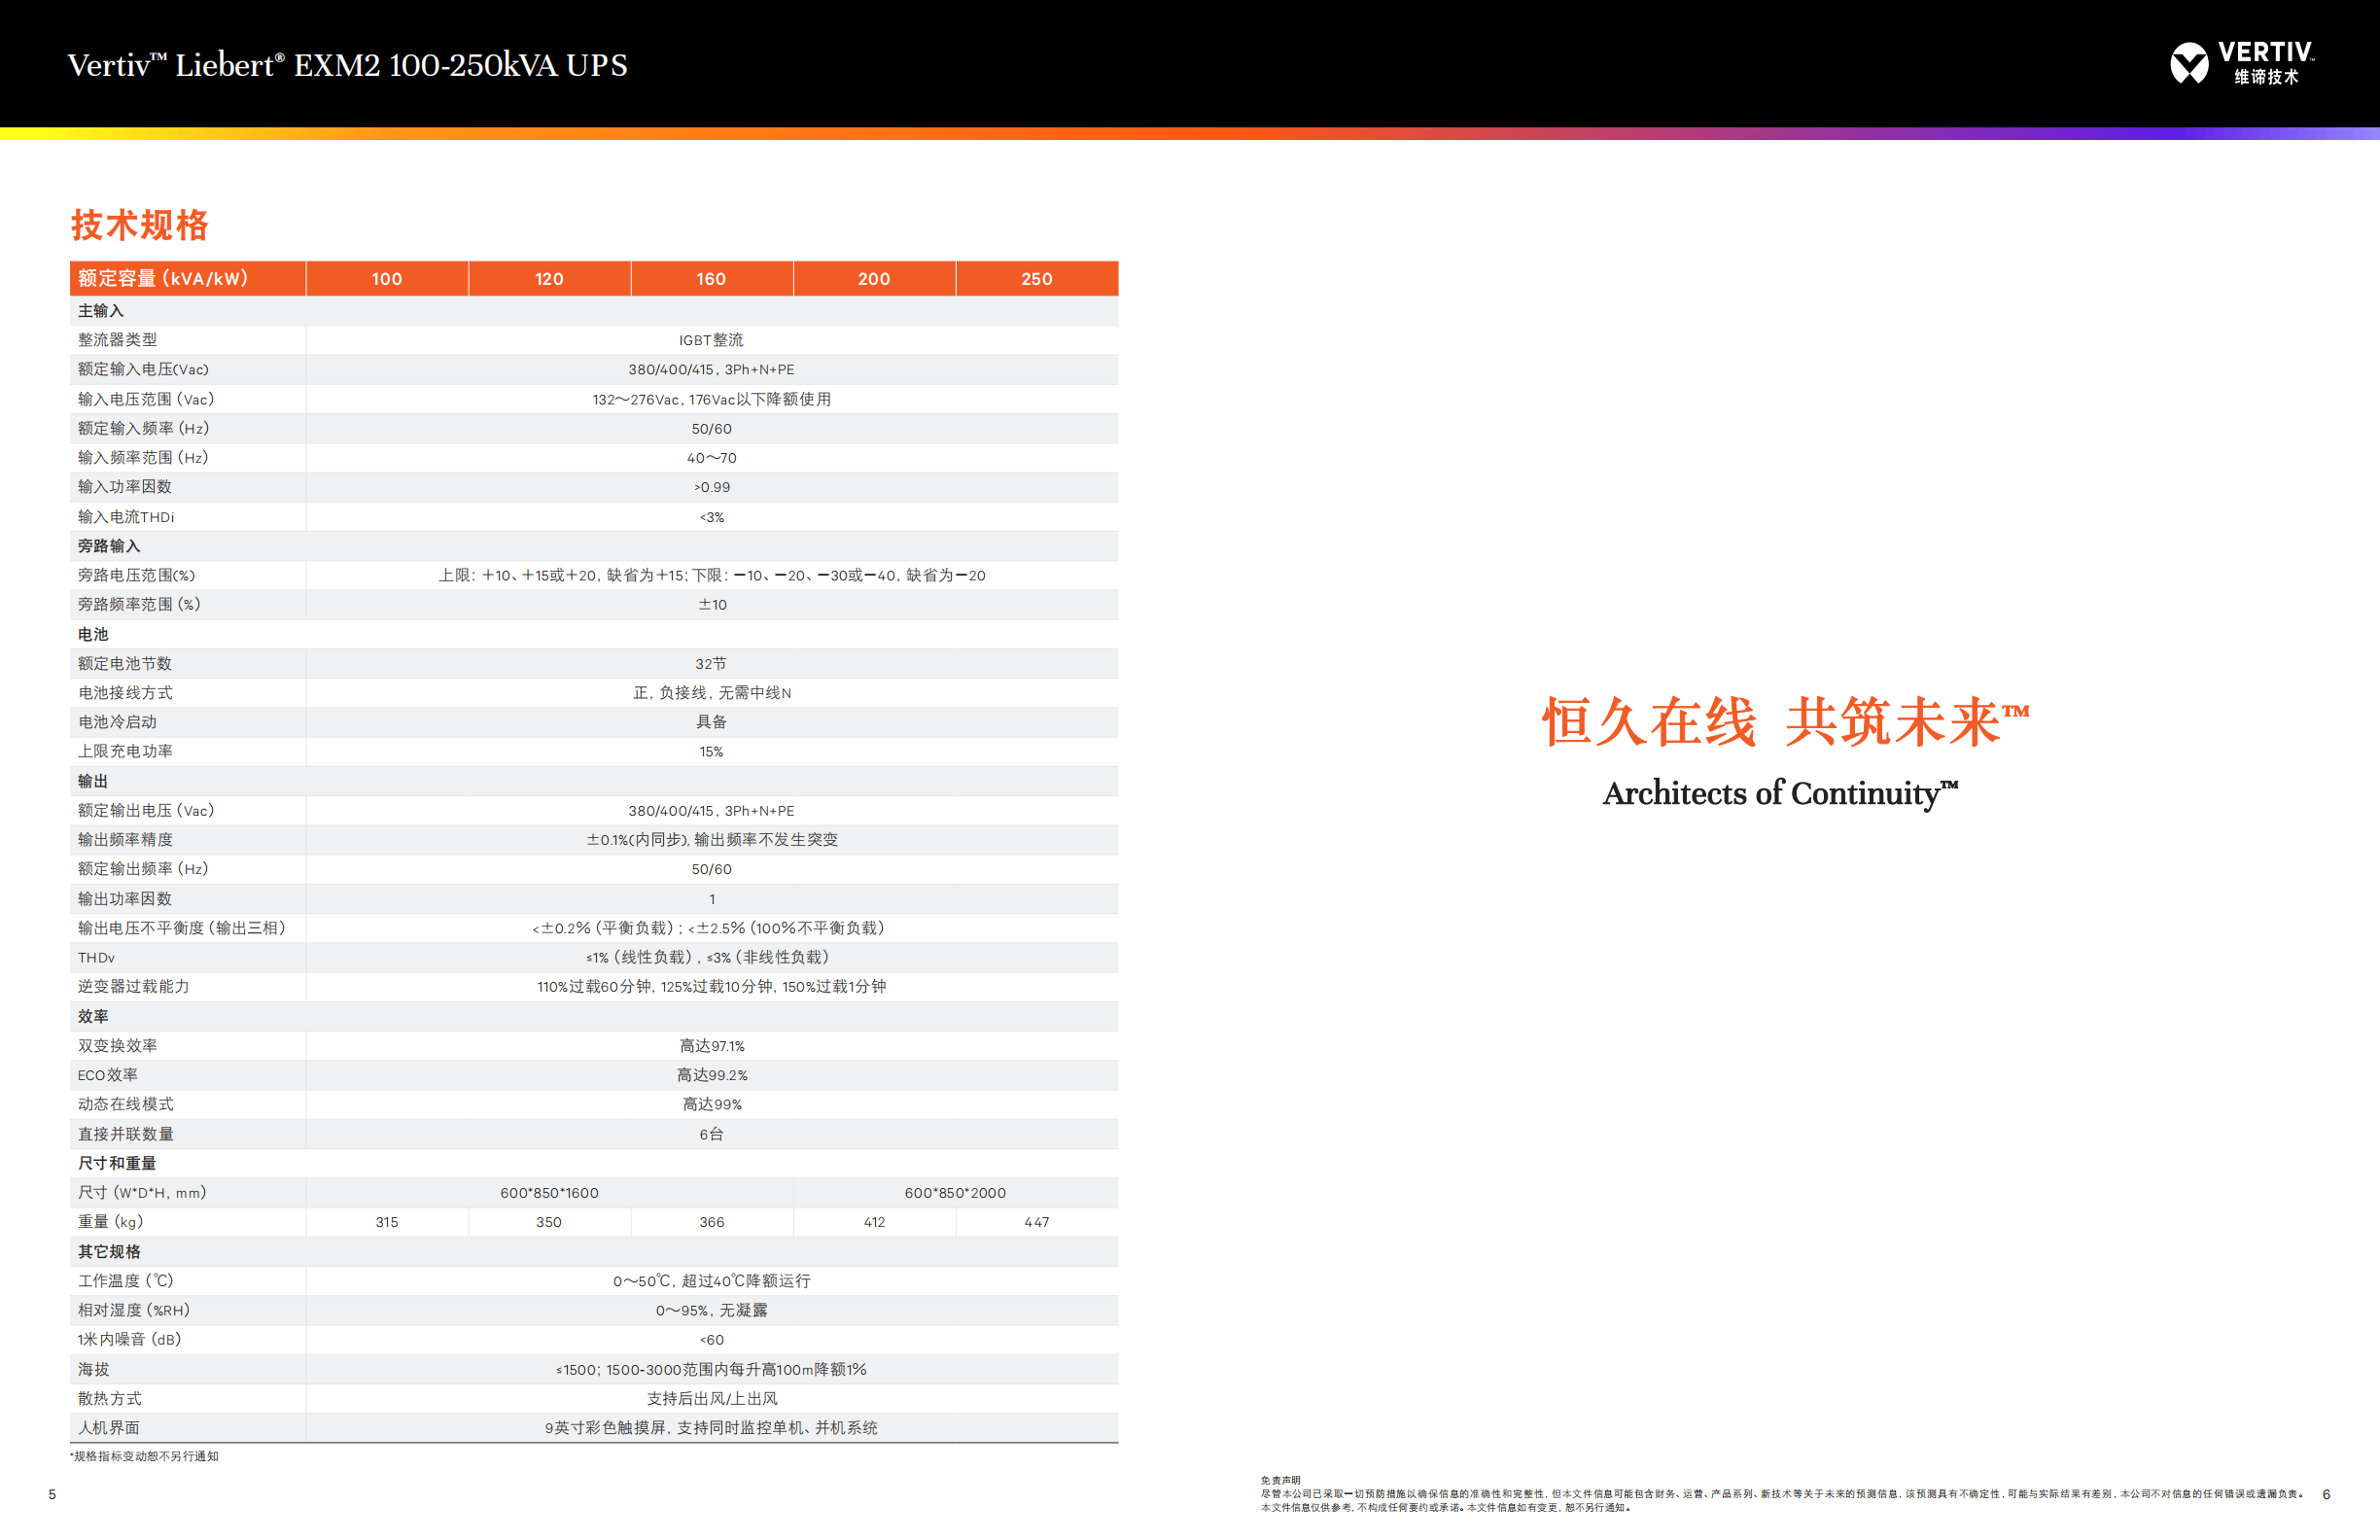Click the '其它规格' section row
The image size is (2380, 1540).
594,1251
